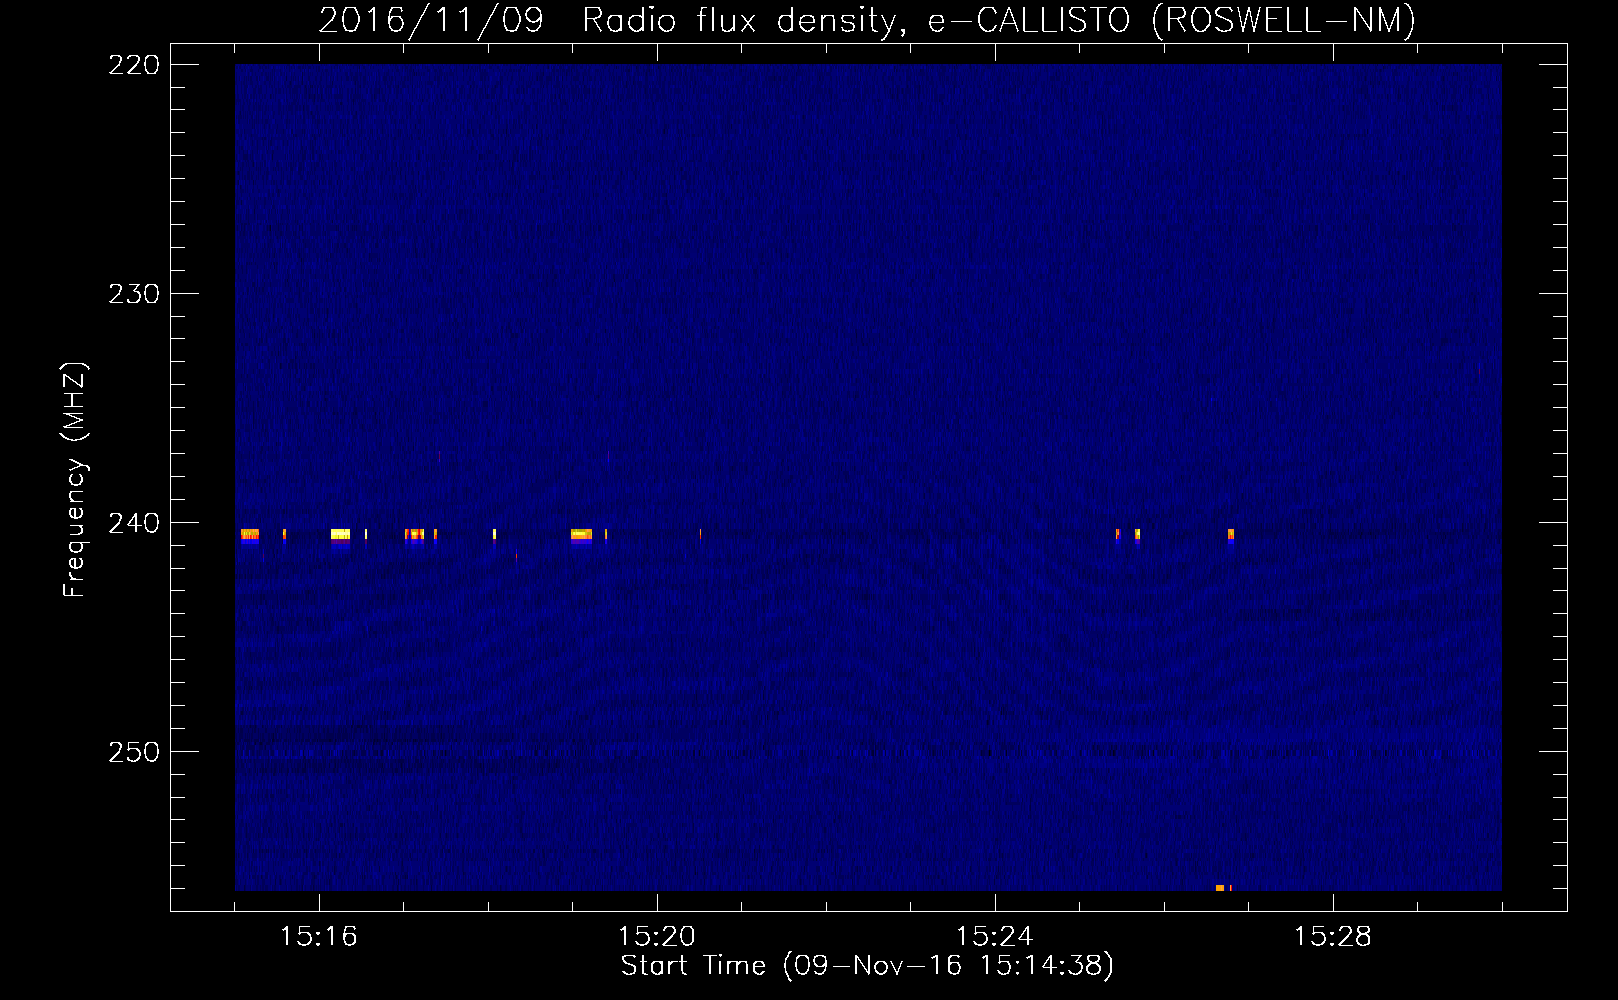
Task: Click the 15:24 time tick label
Action: (x=995, y=936)
